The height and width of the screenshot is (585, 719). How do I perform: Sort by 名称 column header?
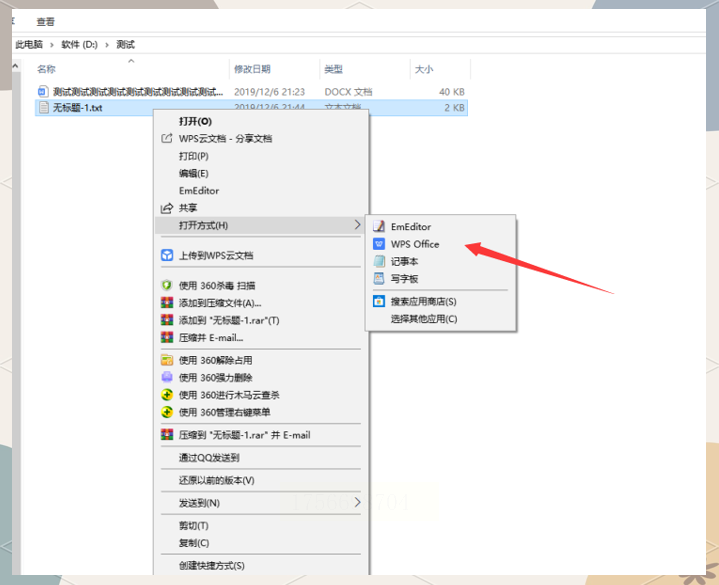pyautogui.click(x=46, y=69)
